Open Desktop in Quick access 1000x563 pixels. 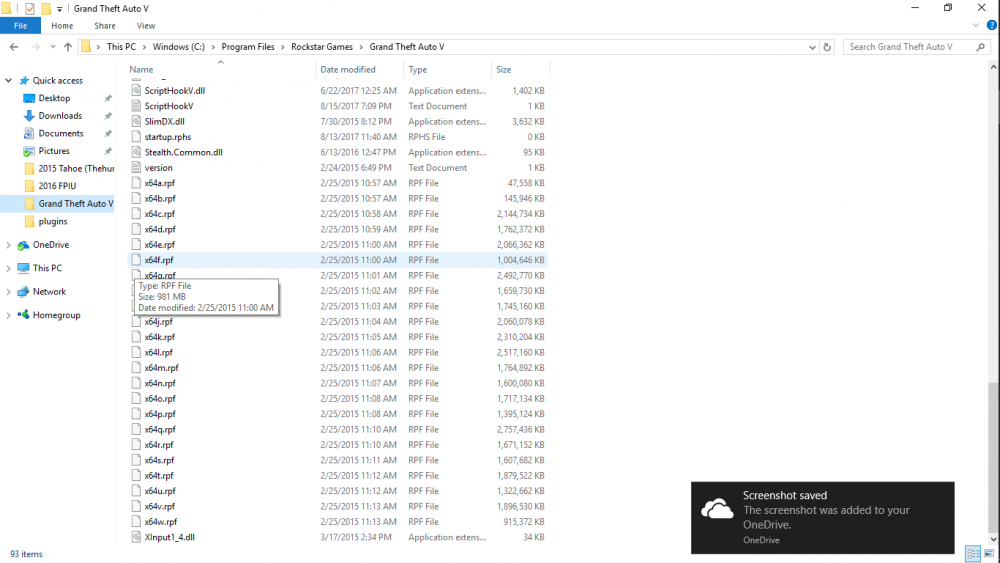[54, 98]
